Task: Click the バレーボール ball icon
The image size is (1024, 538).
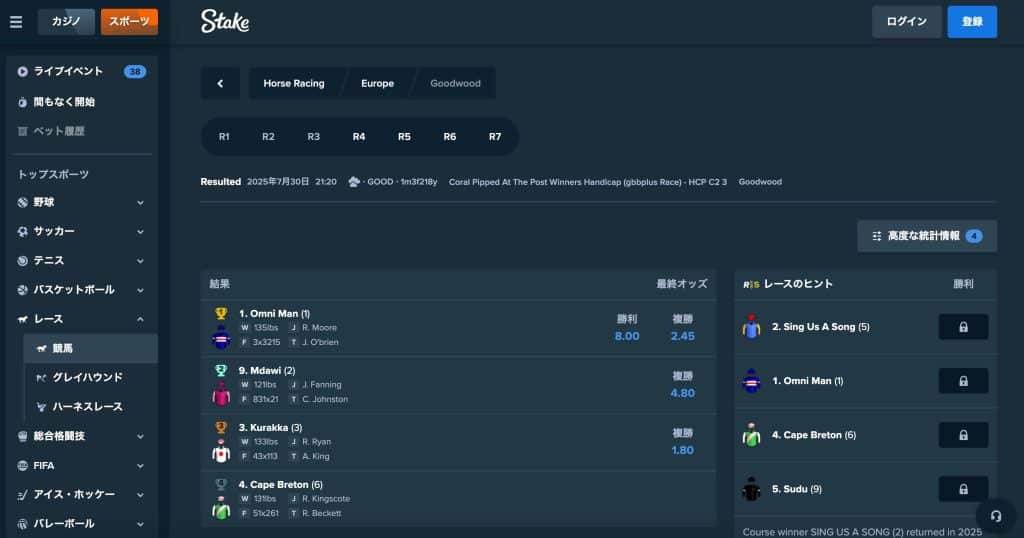Action: click(x=22, y=524)
